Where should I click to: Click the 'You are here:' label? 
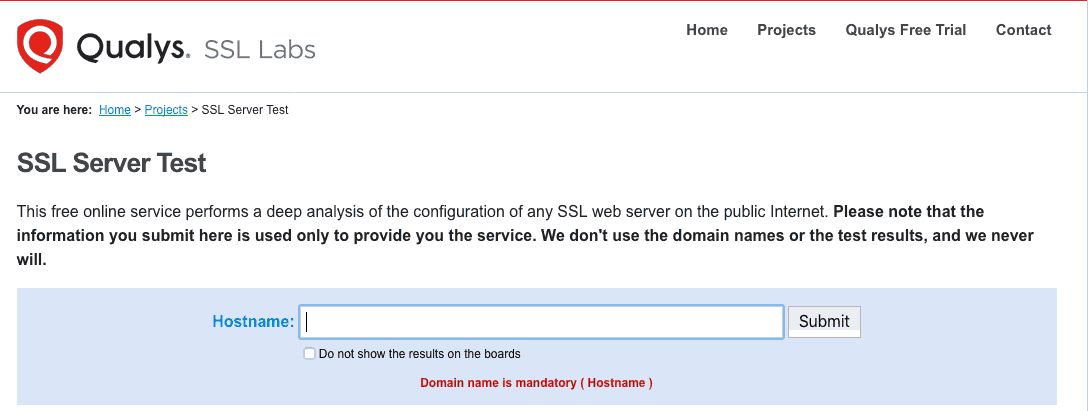(54, 110)
